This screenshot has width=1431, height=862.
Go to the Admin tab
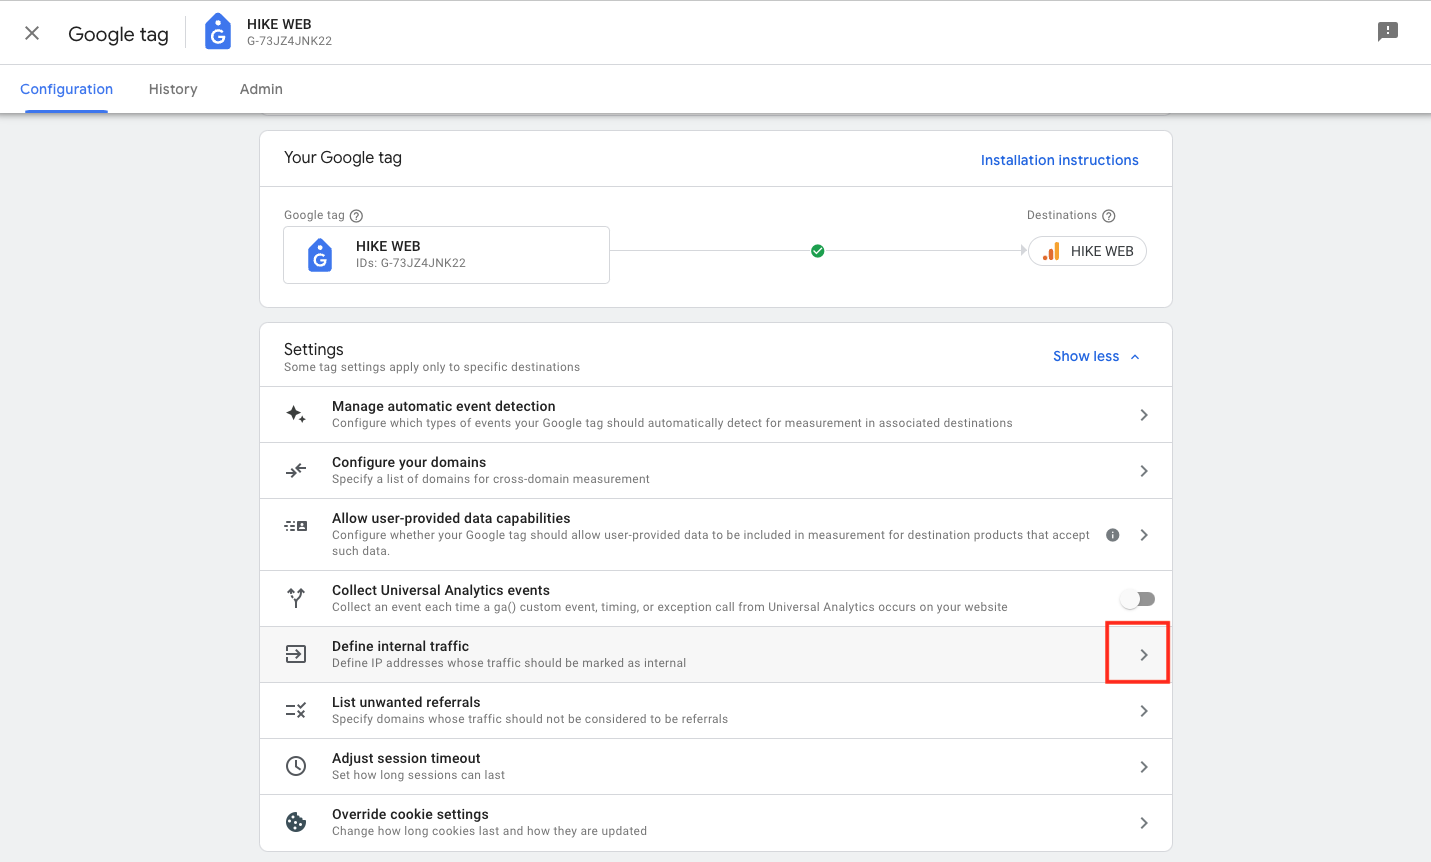tap(261, 89)
